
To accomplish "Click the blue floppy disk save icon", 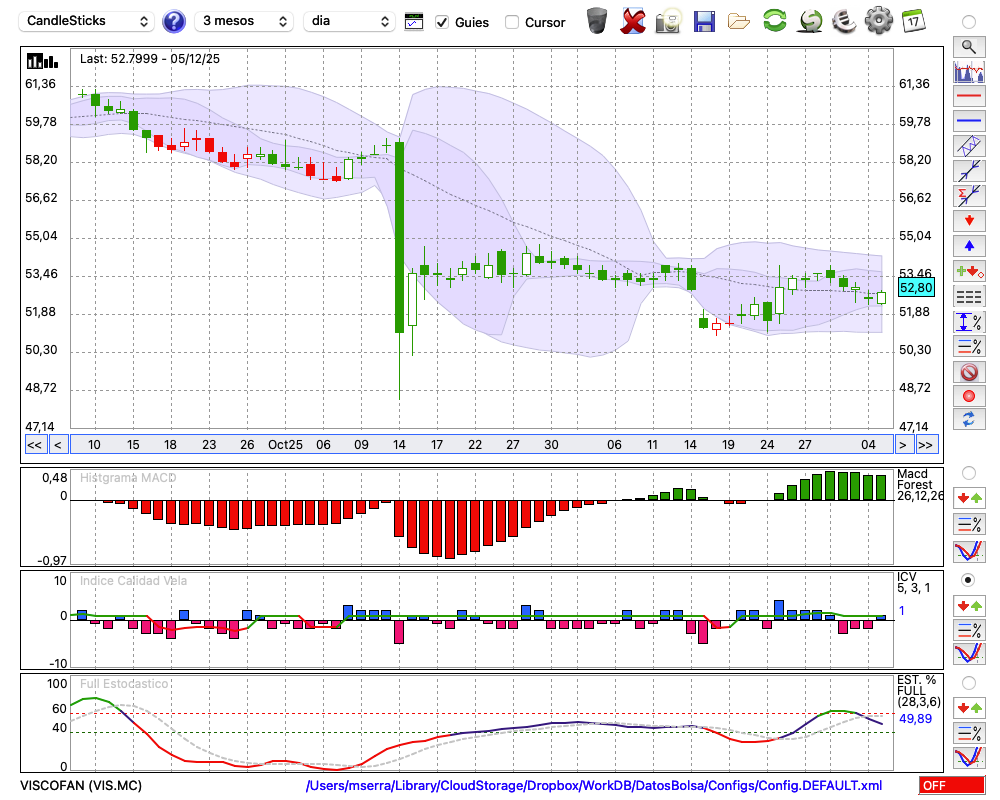I will coord(704,20).
